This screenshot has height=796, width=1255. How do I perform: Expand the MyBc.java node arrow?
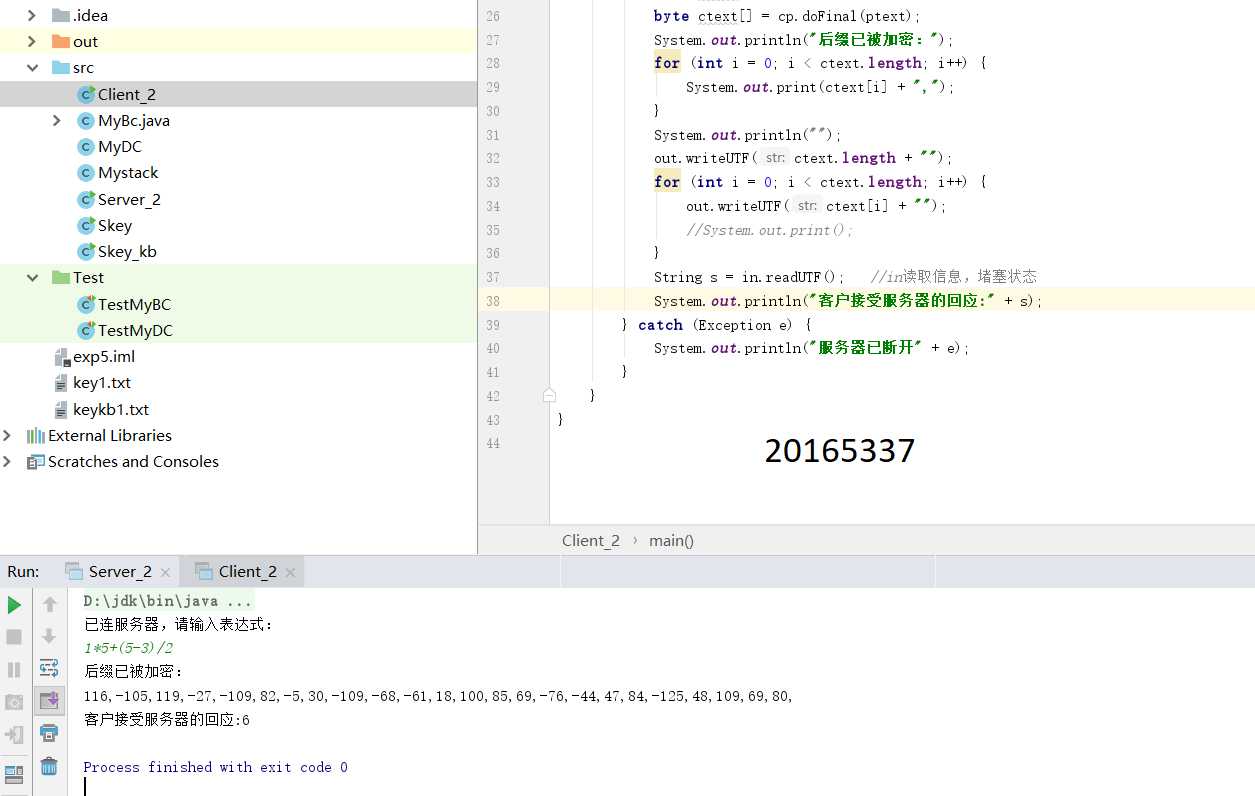tap(57, 120)
